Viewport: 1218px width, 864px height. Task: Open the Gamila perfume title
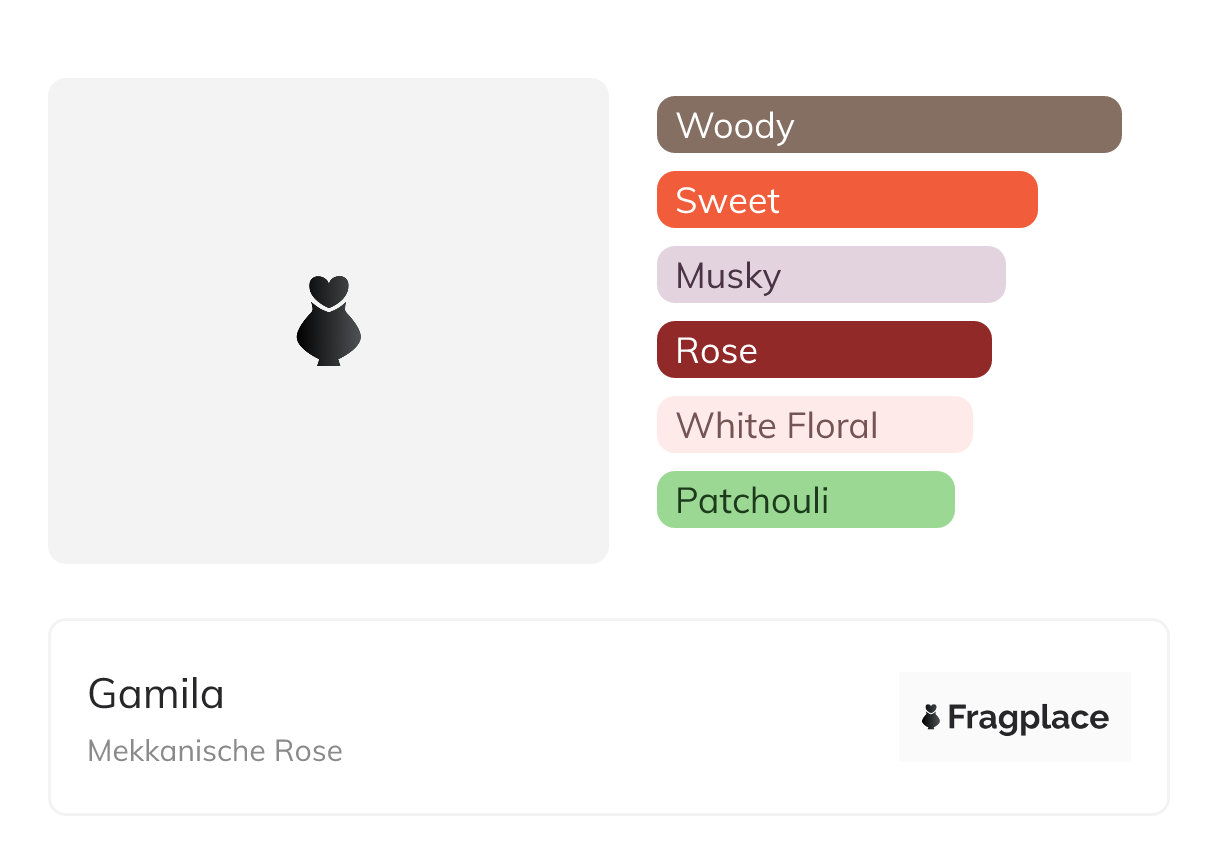tap(156, 694)
